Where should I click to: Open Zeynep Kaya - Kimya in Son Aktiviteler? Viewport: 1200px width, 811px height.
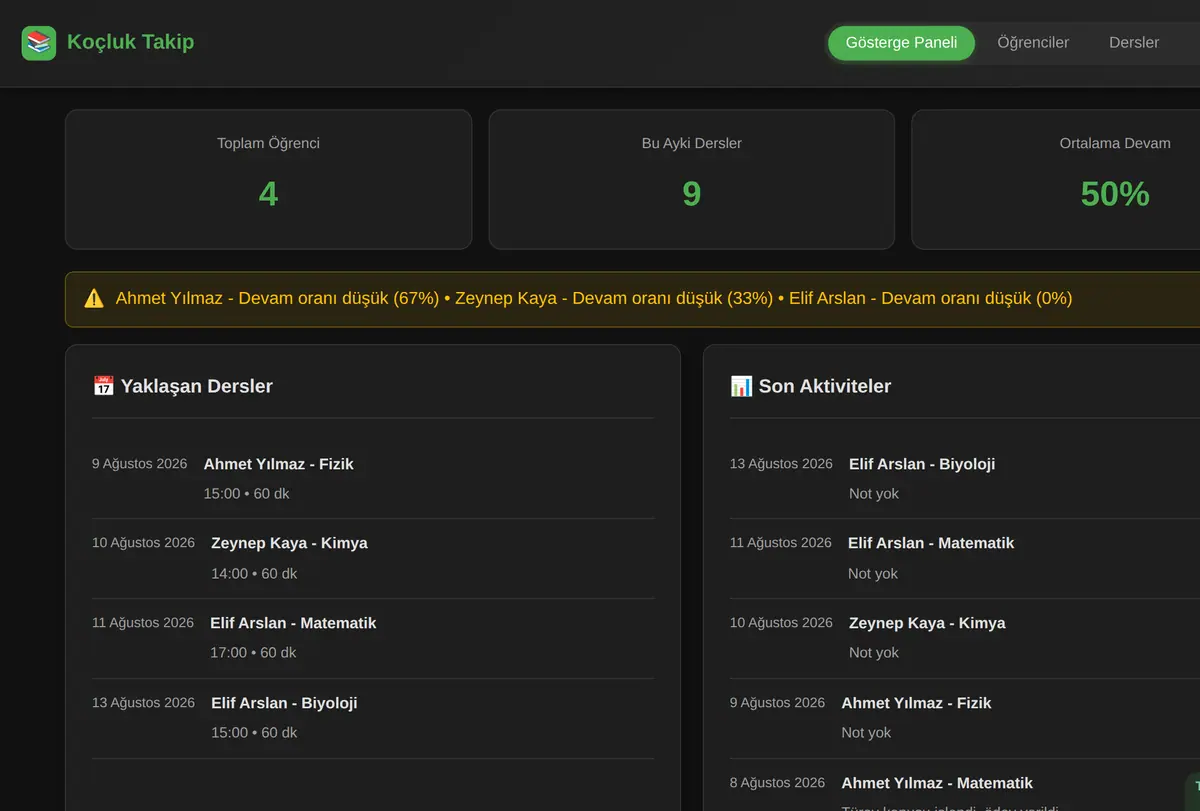[927, 623]
